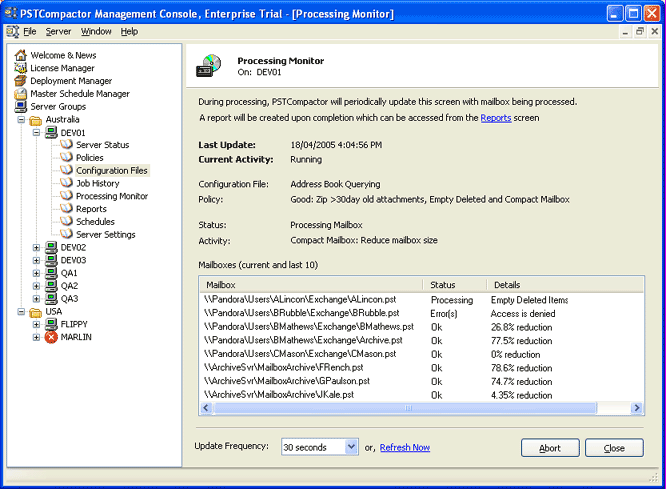Click the Job History book icon
This screenshot has height=489, width=666.
(x=66, y=183)
